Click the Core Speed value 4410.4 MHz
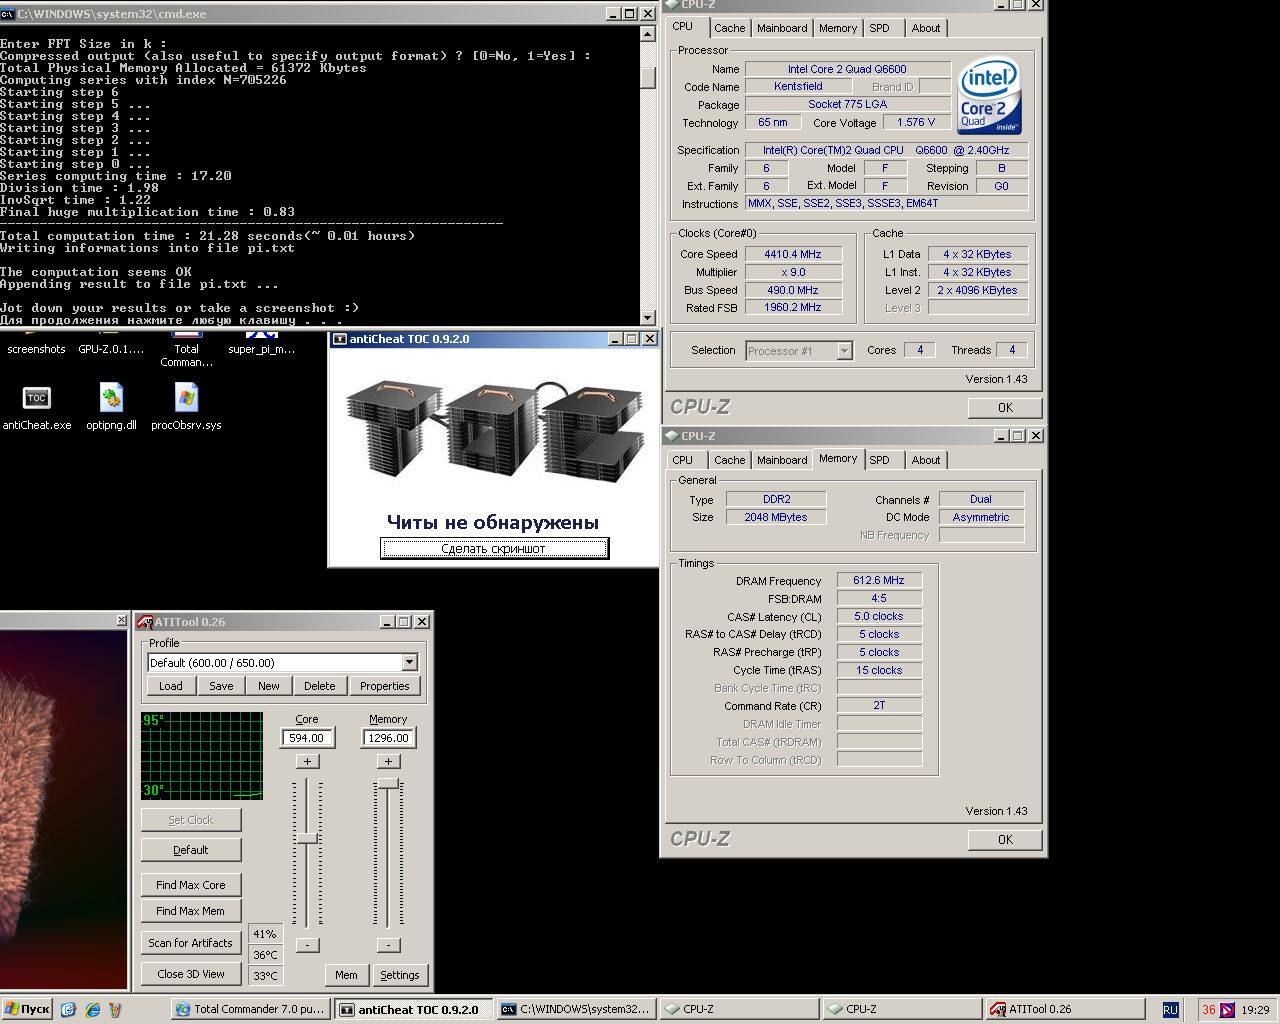Image resolution: width=1280 pixels, height=1024 pixels. 793,254
